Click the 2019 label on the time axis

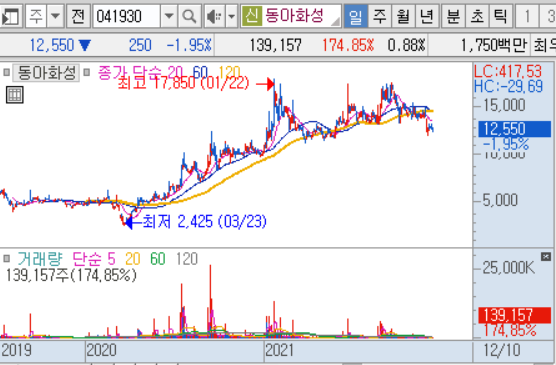[x=16, y=350]
